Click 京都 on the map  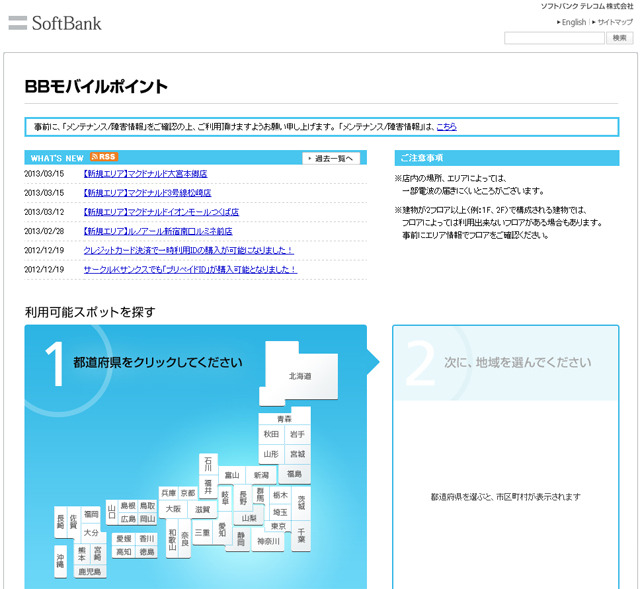coord(188,493)
